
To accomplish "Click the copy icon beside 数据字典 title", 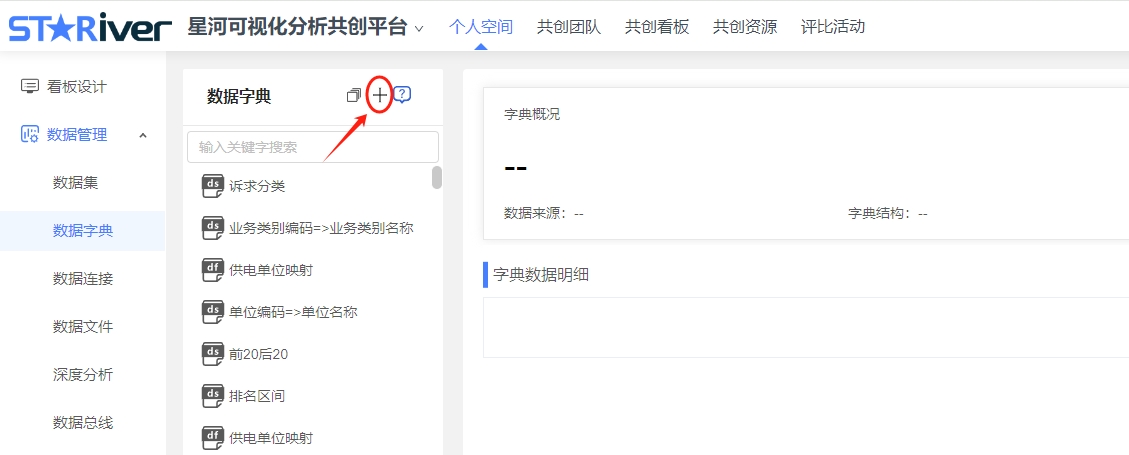I will click(353, 96).
